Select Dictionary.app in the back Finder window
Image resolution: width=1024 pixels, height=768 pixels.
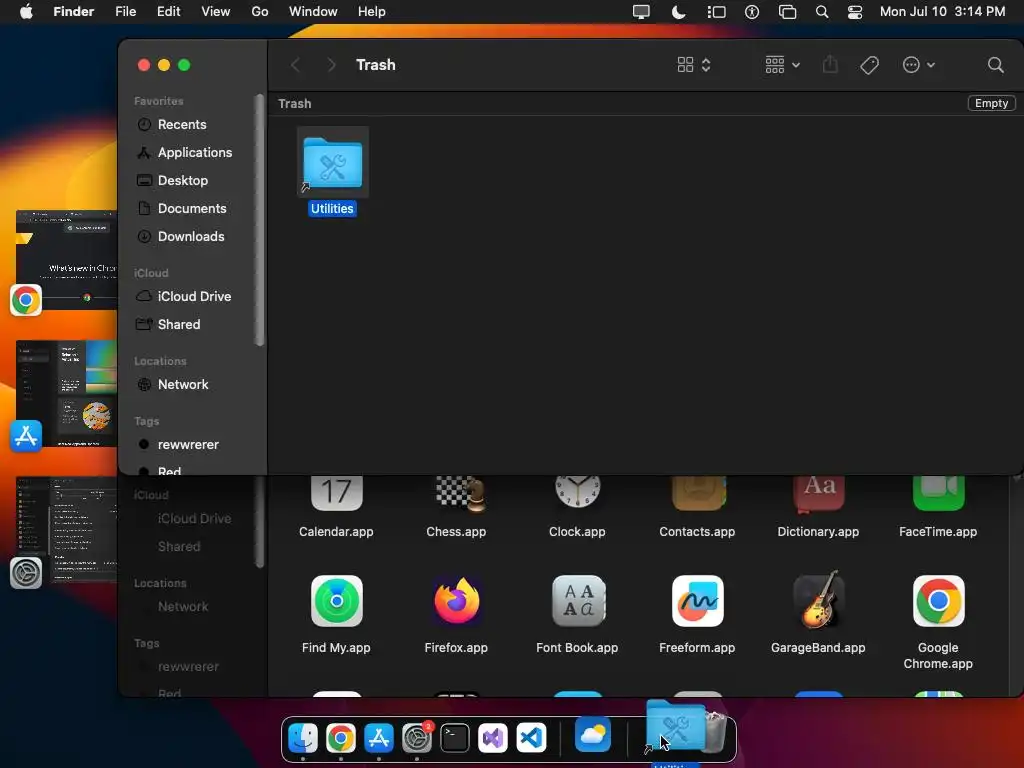(818, 509)
